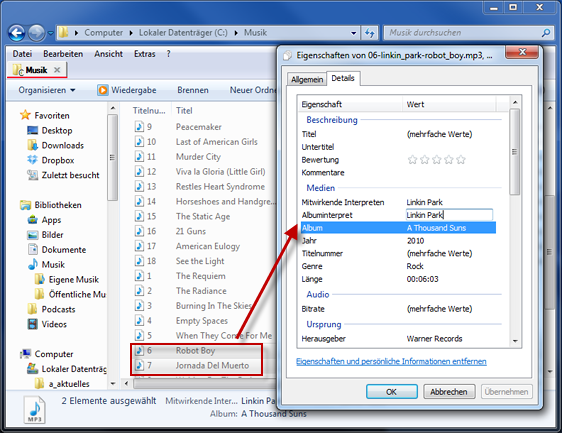Switch to the Allgemein tab
562x433 pixels.
[307, 79]
